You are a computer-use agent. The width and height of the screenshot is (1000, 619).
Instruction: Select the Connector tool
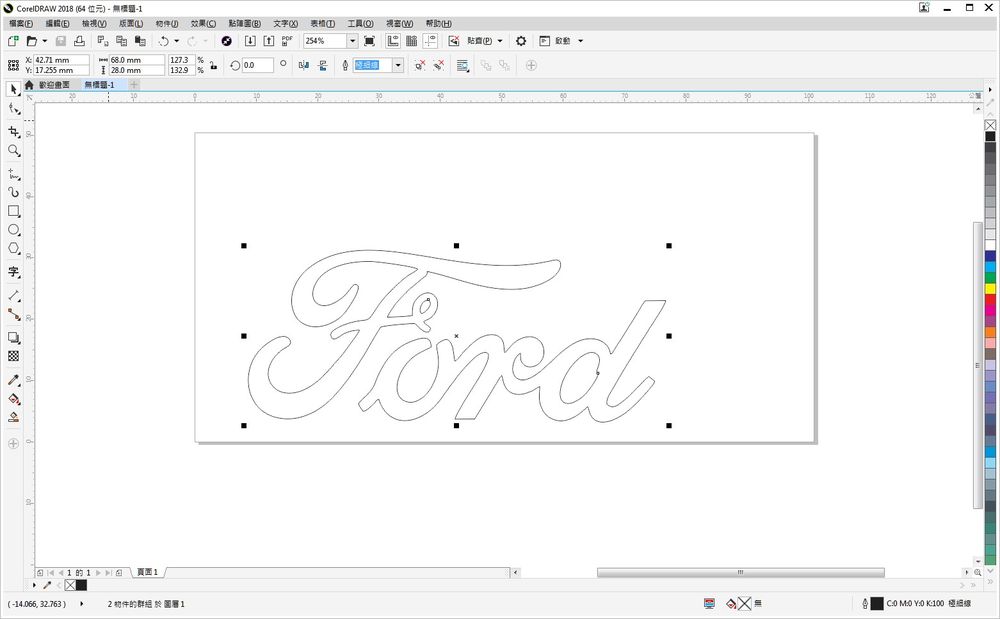pyautogui.click(x=13, y=314)
